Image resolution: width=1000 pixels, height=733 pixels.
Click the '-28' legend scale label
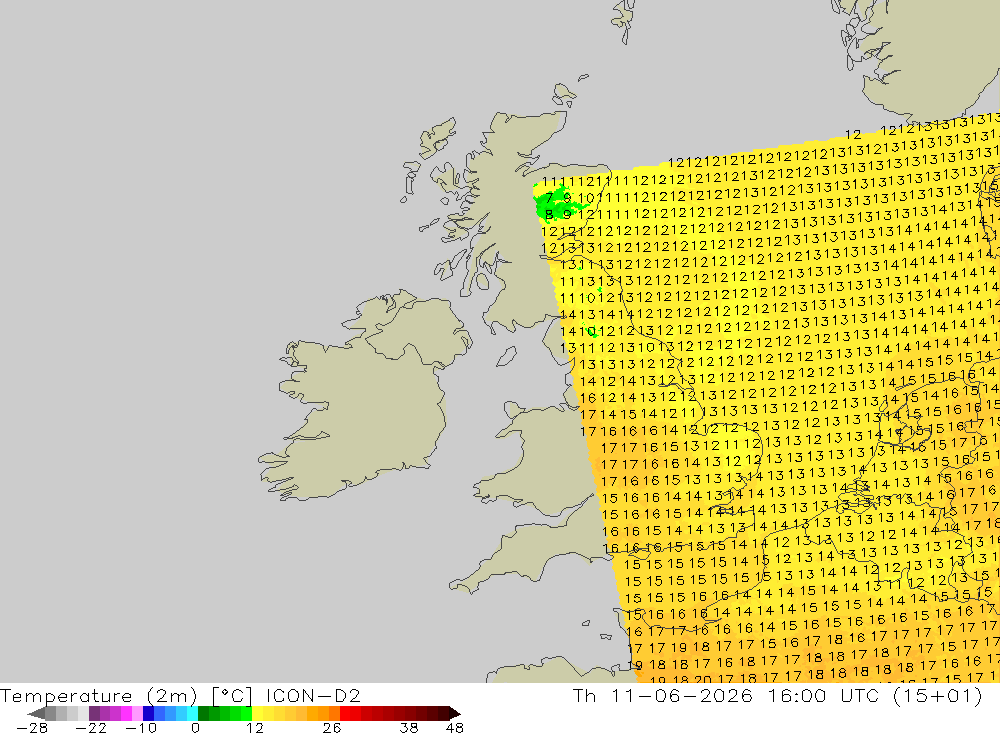click(x=31, y=727)
